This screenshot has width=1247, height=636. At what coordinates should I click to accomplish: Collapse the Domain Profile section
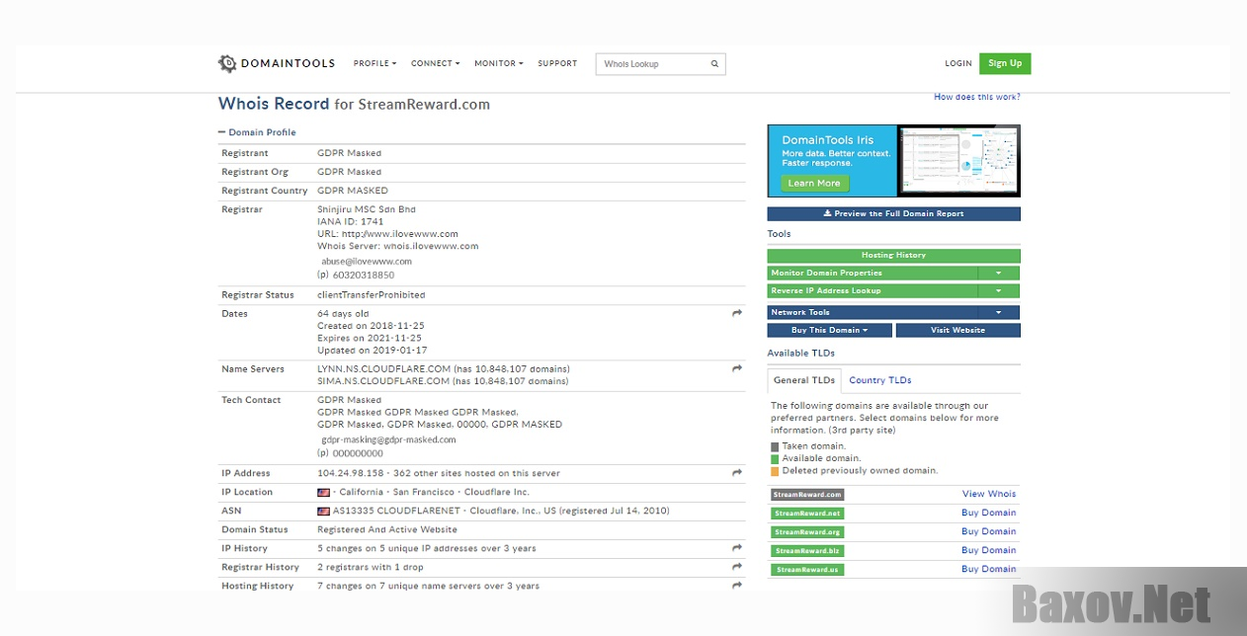point(257,132)
